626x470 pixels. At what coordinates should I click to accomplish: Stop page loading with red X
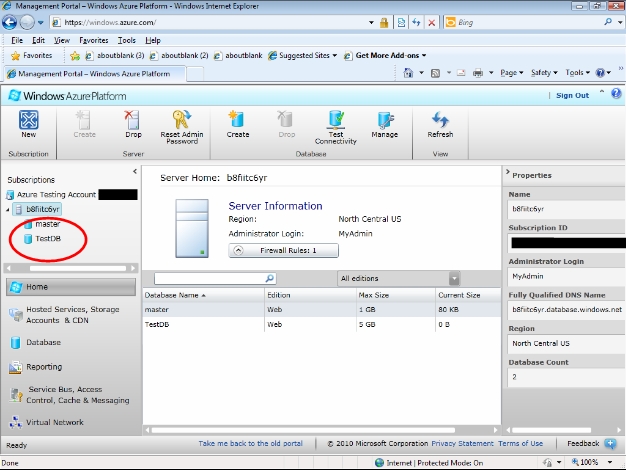[x=432, y=23]
